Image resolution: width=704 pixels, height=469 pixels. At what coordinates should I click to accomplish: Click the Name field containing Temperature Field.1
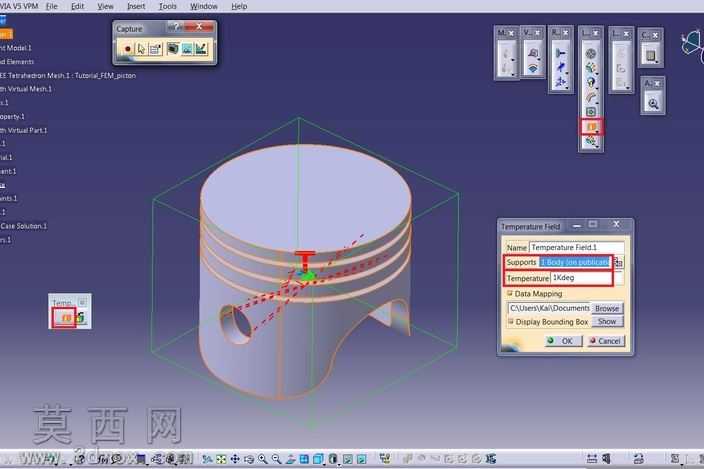(576, 247)
